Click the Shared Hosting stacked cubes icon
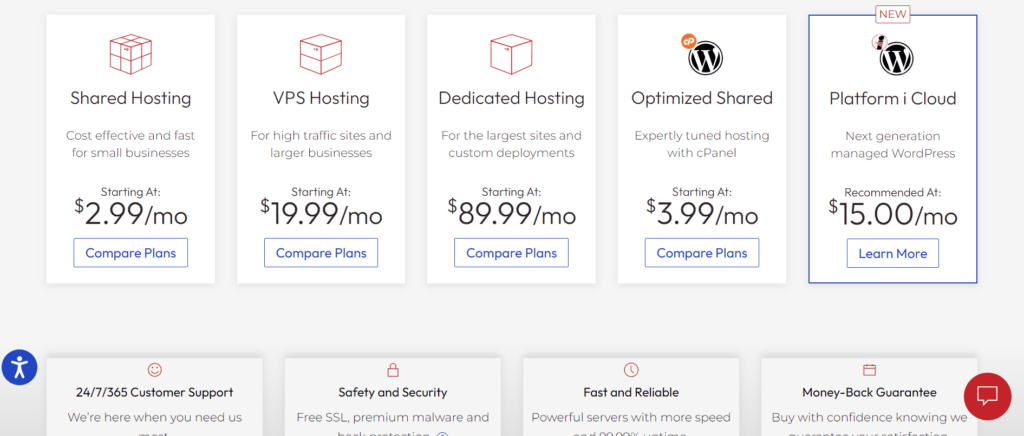This screenshot has width=1024, height=436. coord(131,54)
